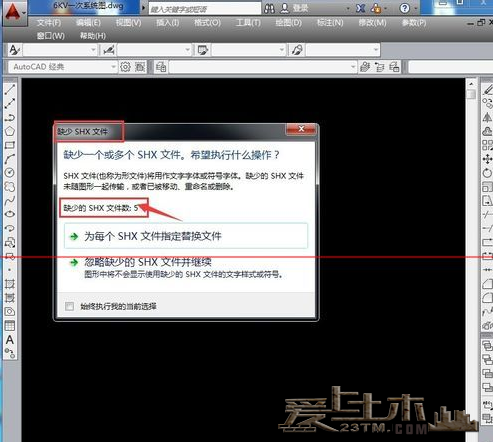The height and width of the screenshot is (442, 493).
Task: Open the AutoCAD application menu logo
Action: (x=14, y=13)
